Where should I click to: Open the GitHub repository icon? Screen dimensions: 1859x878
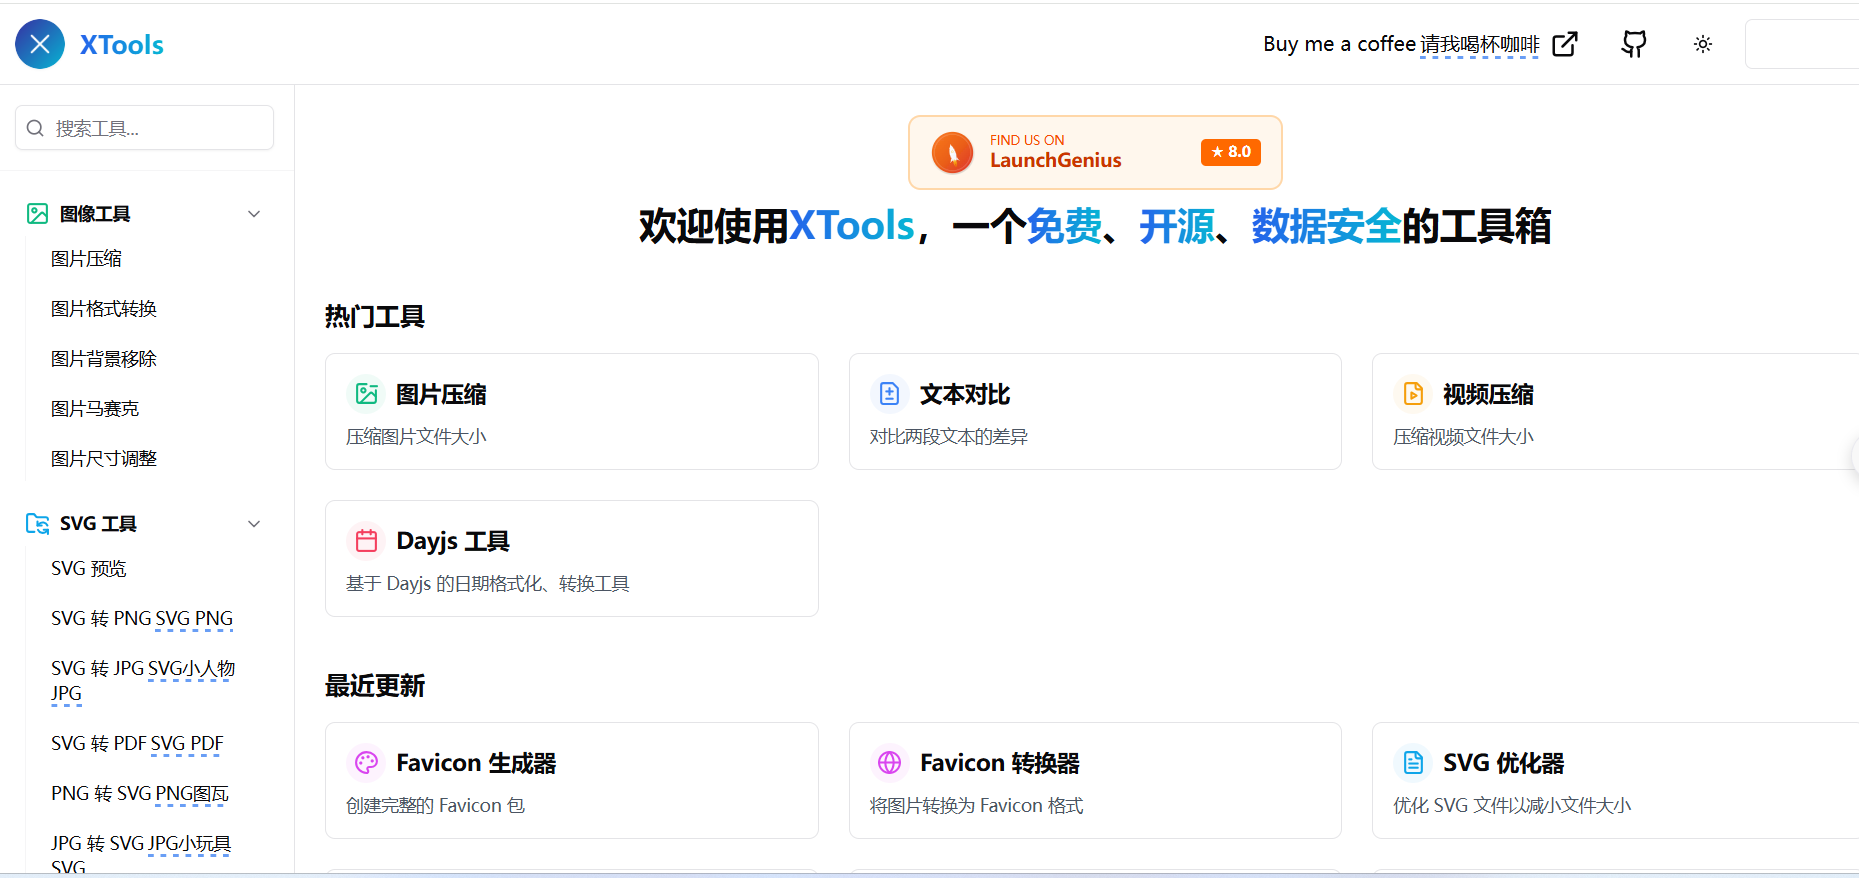(x=1634, y=44)
